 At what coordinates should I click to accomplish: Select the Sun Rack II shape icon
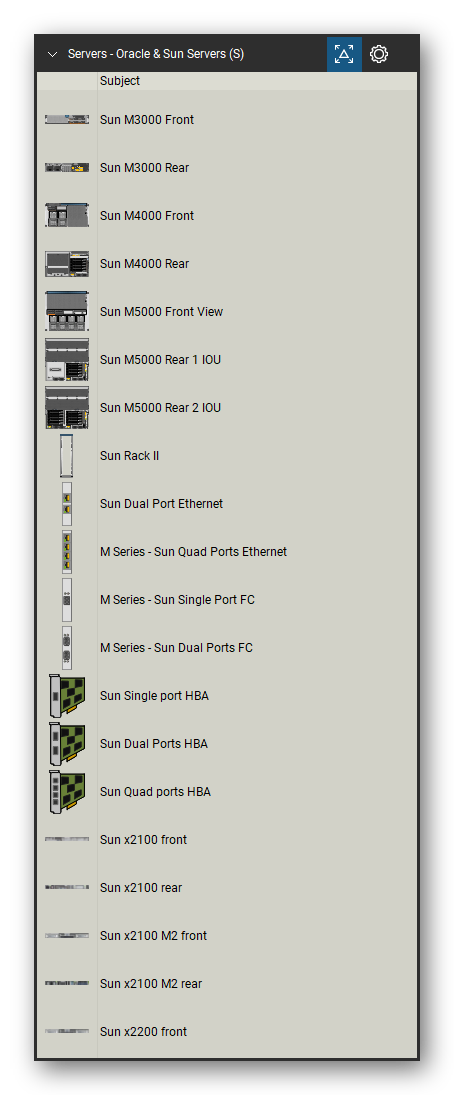point(67,455)
